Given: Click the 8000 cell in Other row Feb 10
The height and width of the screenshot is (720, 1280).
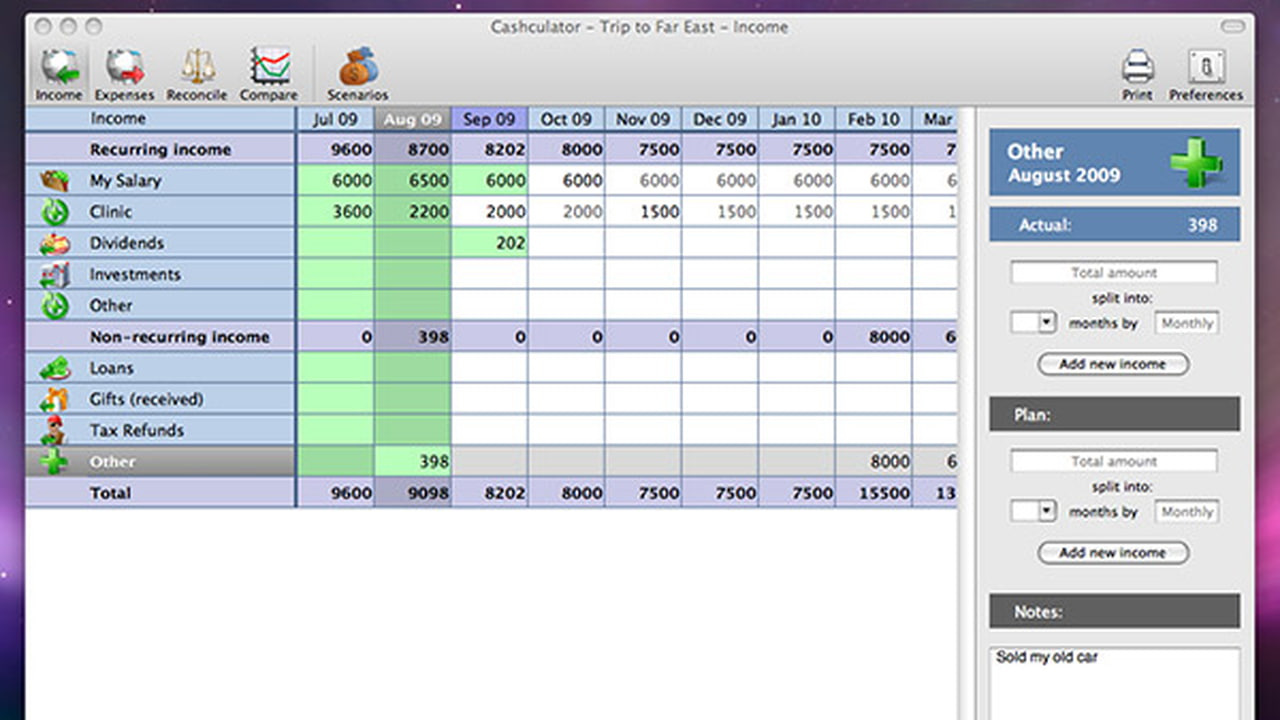Looking at the screenshot, I should (874, 462).
